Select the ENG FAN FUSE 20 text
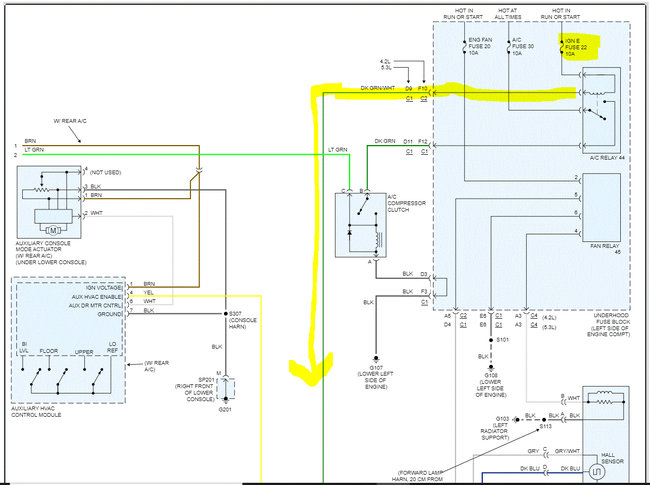 (x=480, y=43)
